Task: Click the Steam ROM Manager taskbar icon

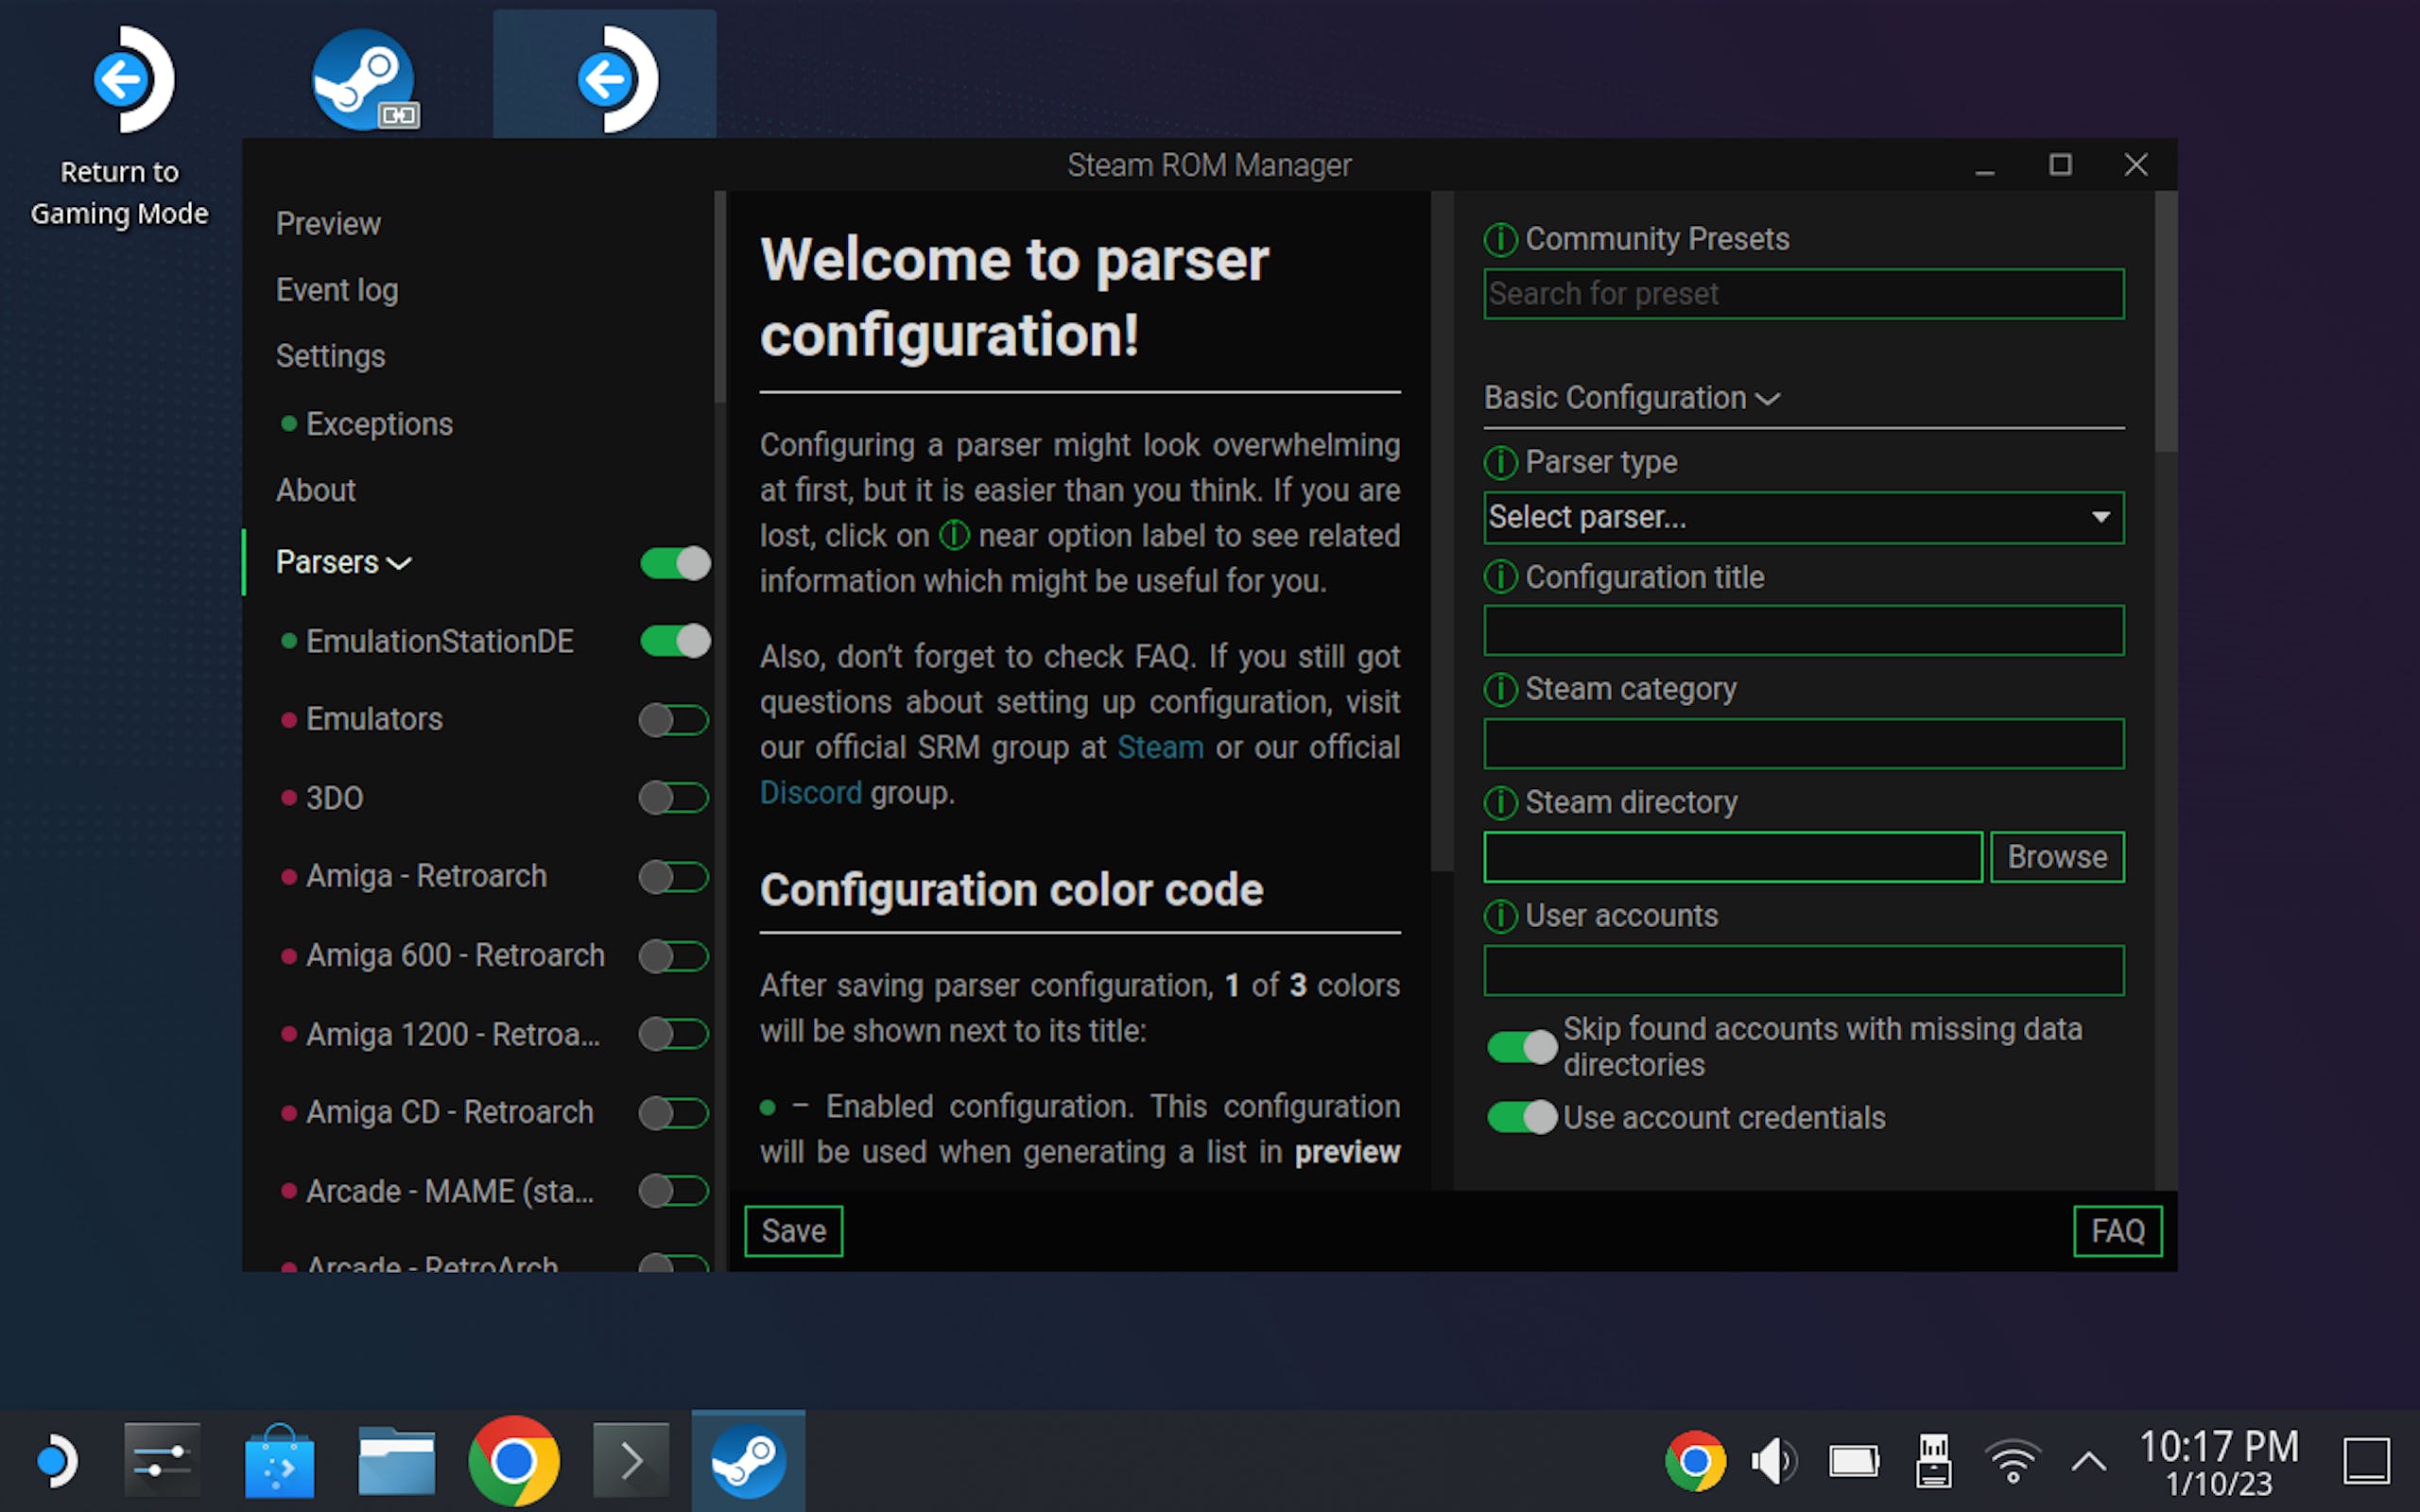Action: pos(748,1461)
